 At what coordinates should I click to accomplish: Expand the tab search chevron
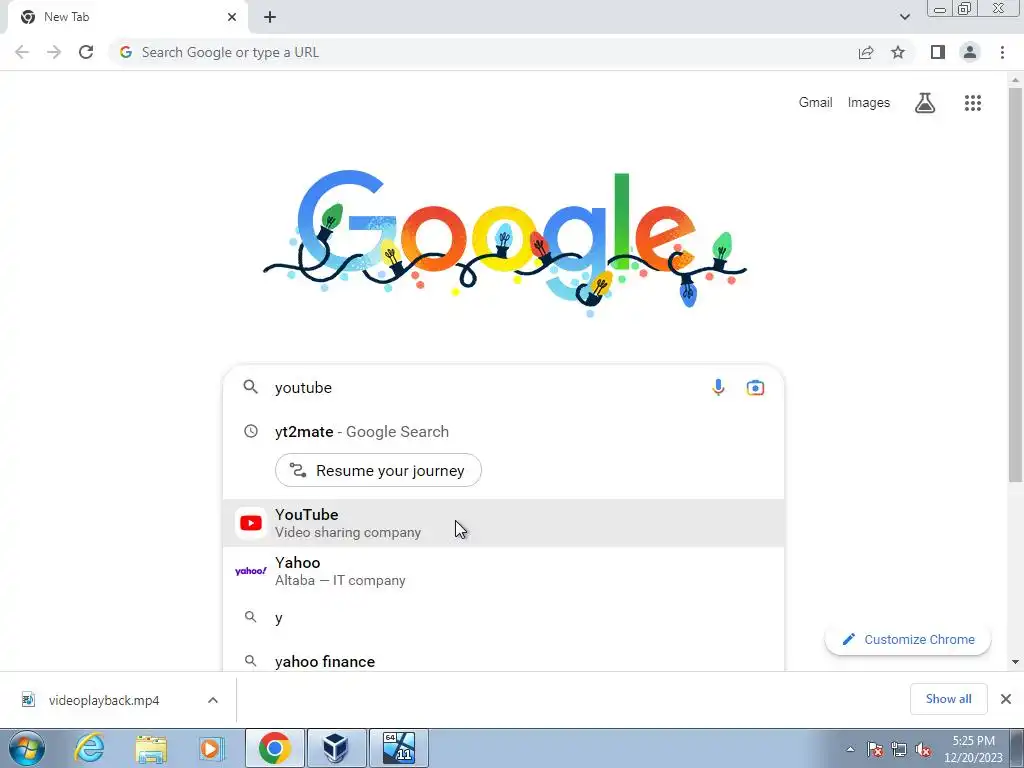coord(904,17)
